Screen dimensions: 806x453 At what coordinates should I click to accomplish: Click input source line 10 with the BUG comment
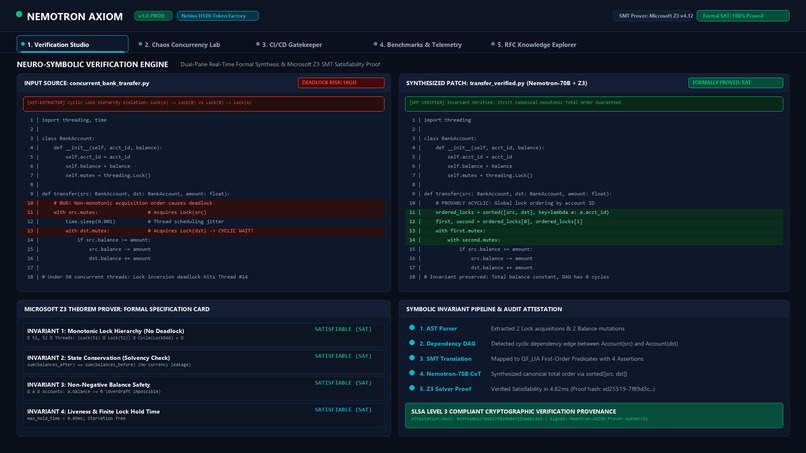point(204,203)
